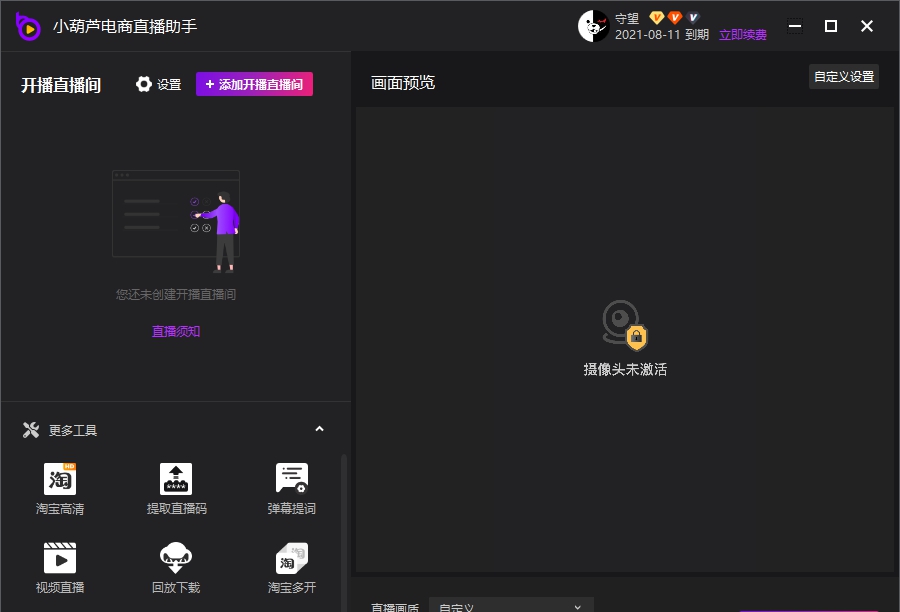900x612 pixels.
Task: Open the 直播须知 notice link
Action: tap(176, 331)
